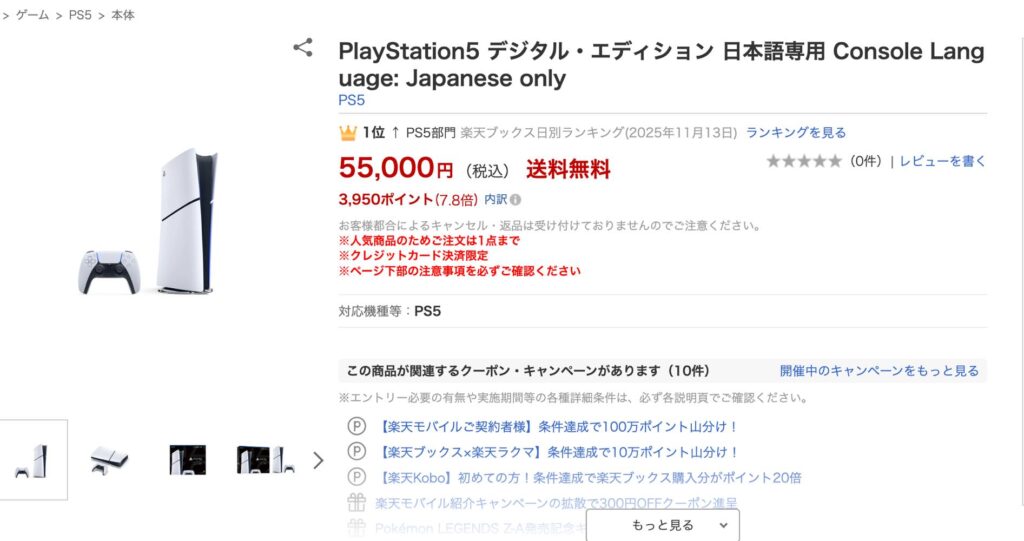Click the gift icon beside 楽天モバイル紹介キャンペーン

[x=357, y=503]
